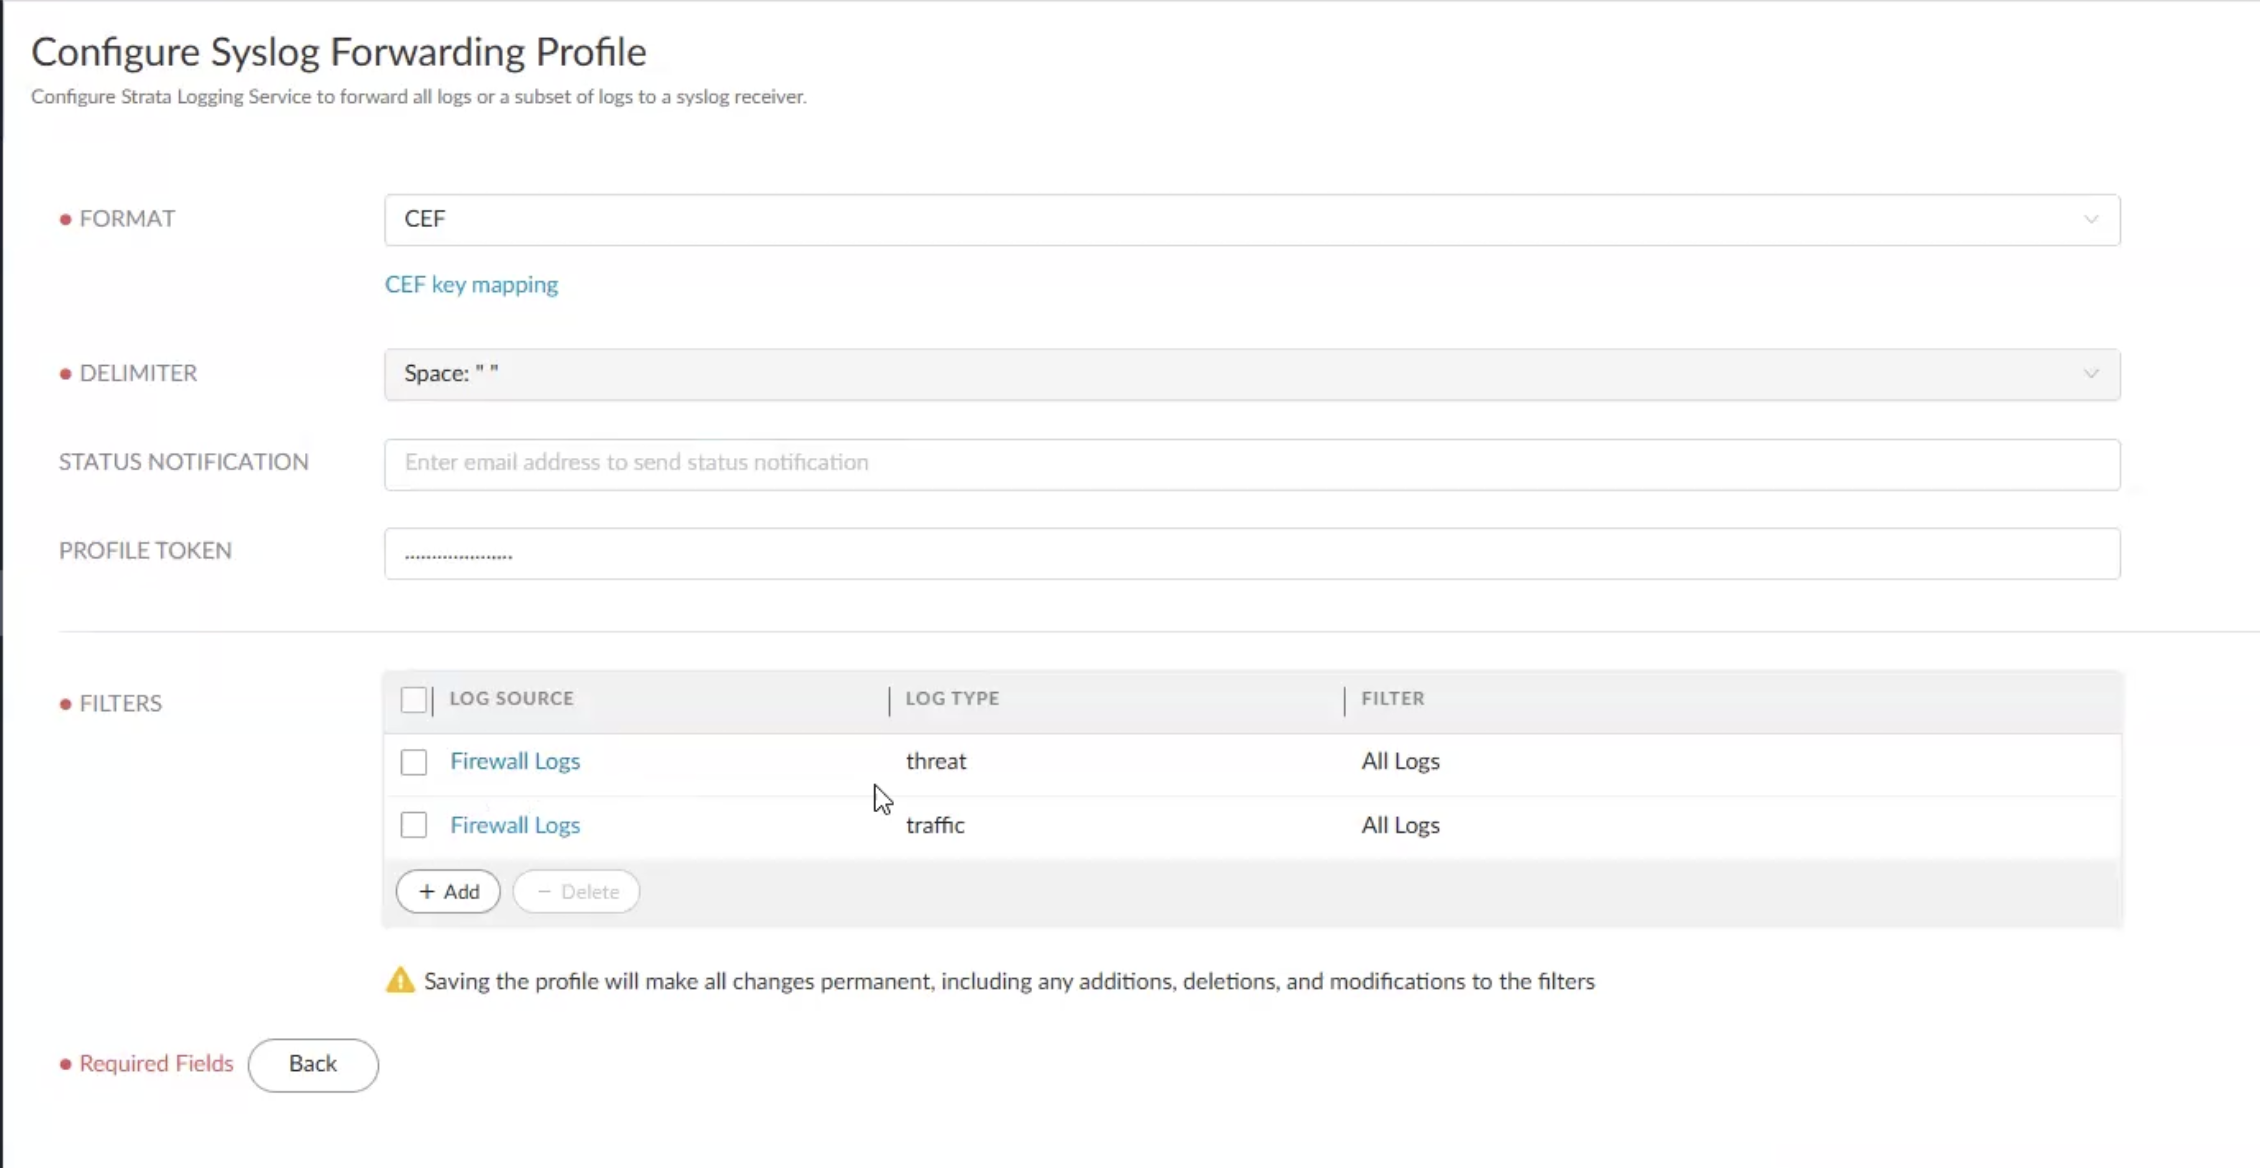Click the LOG TYPE column header
2260x1168 pixels.
(x=952, y=698)
